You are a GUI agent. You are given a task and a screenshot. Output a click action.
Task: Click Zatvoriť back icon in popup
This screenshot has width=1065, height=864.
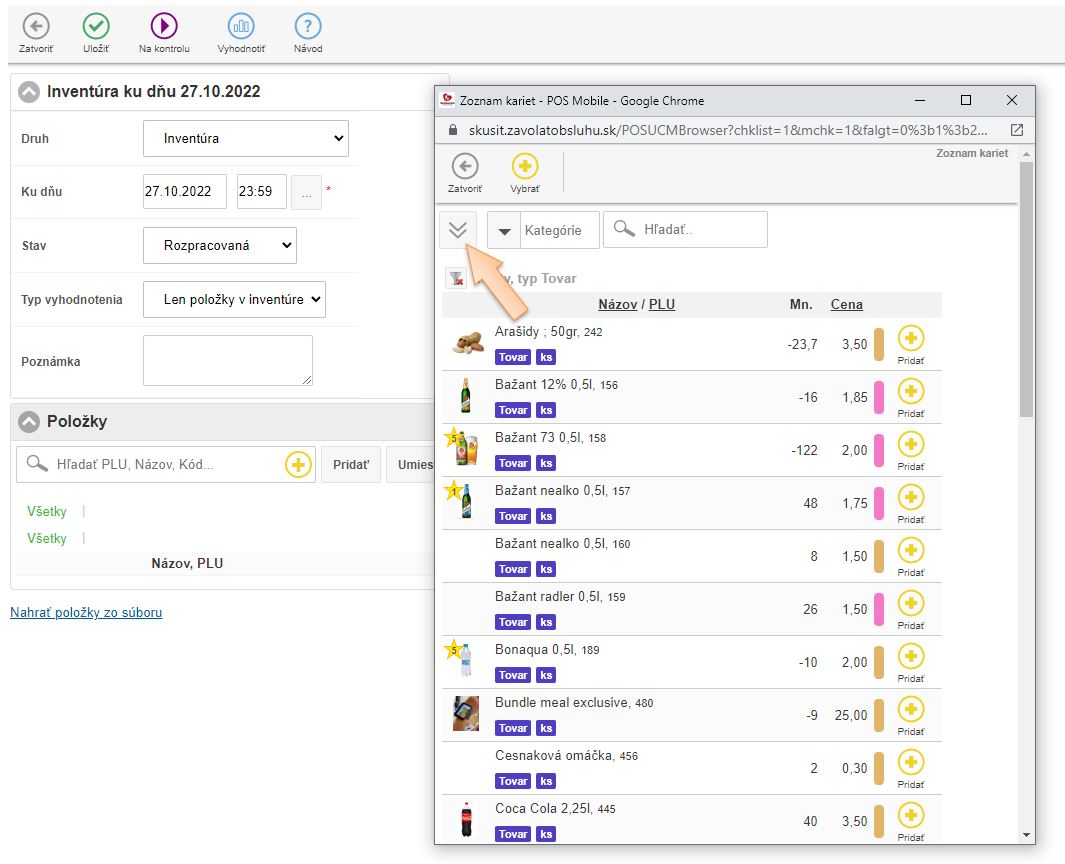[465, 167]
